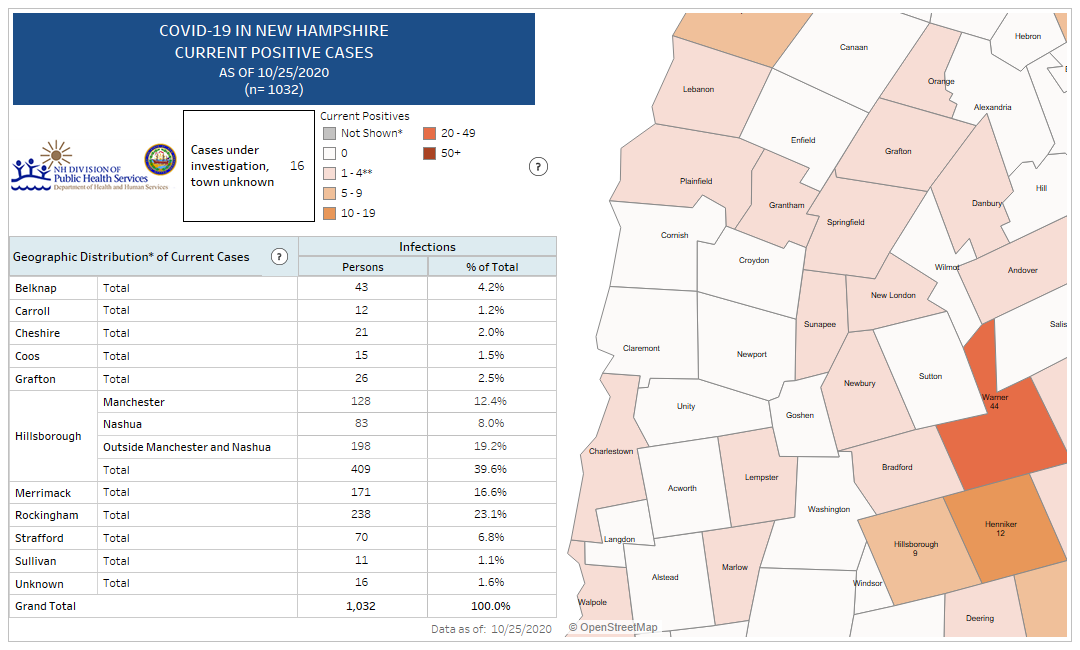Click the Rockingham county row label
This screenshot has height=650, width=1080.
[38, 515]
